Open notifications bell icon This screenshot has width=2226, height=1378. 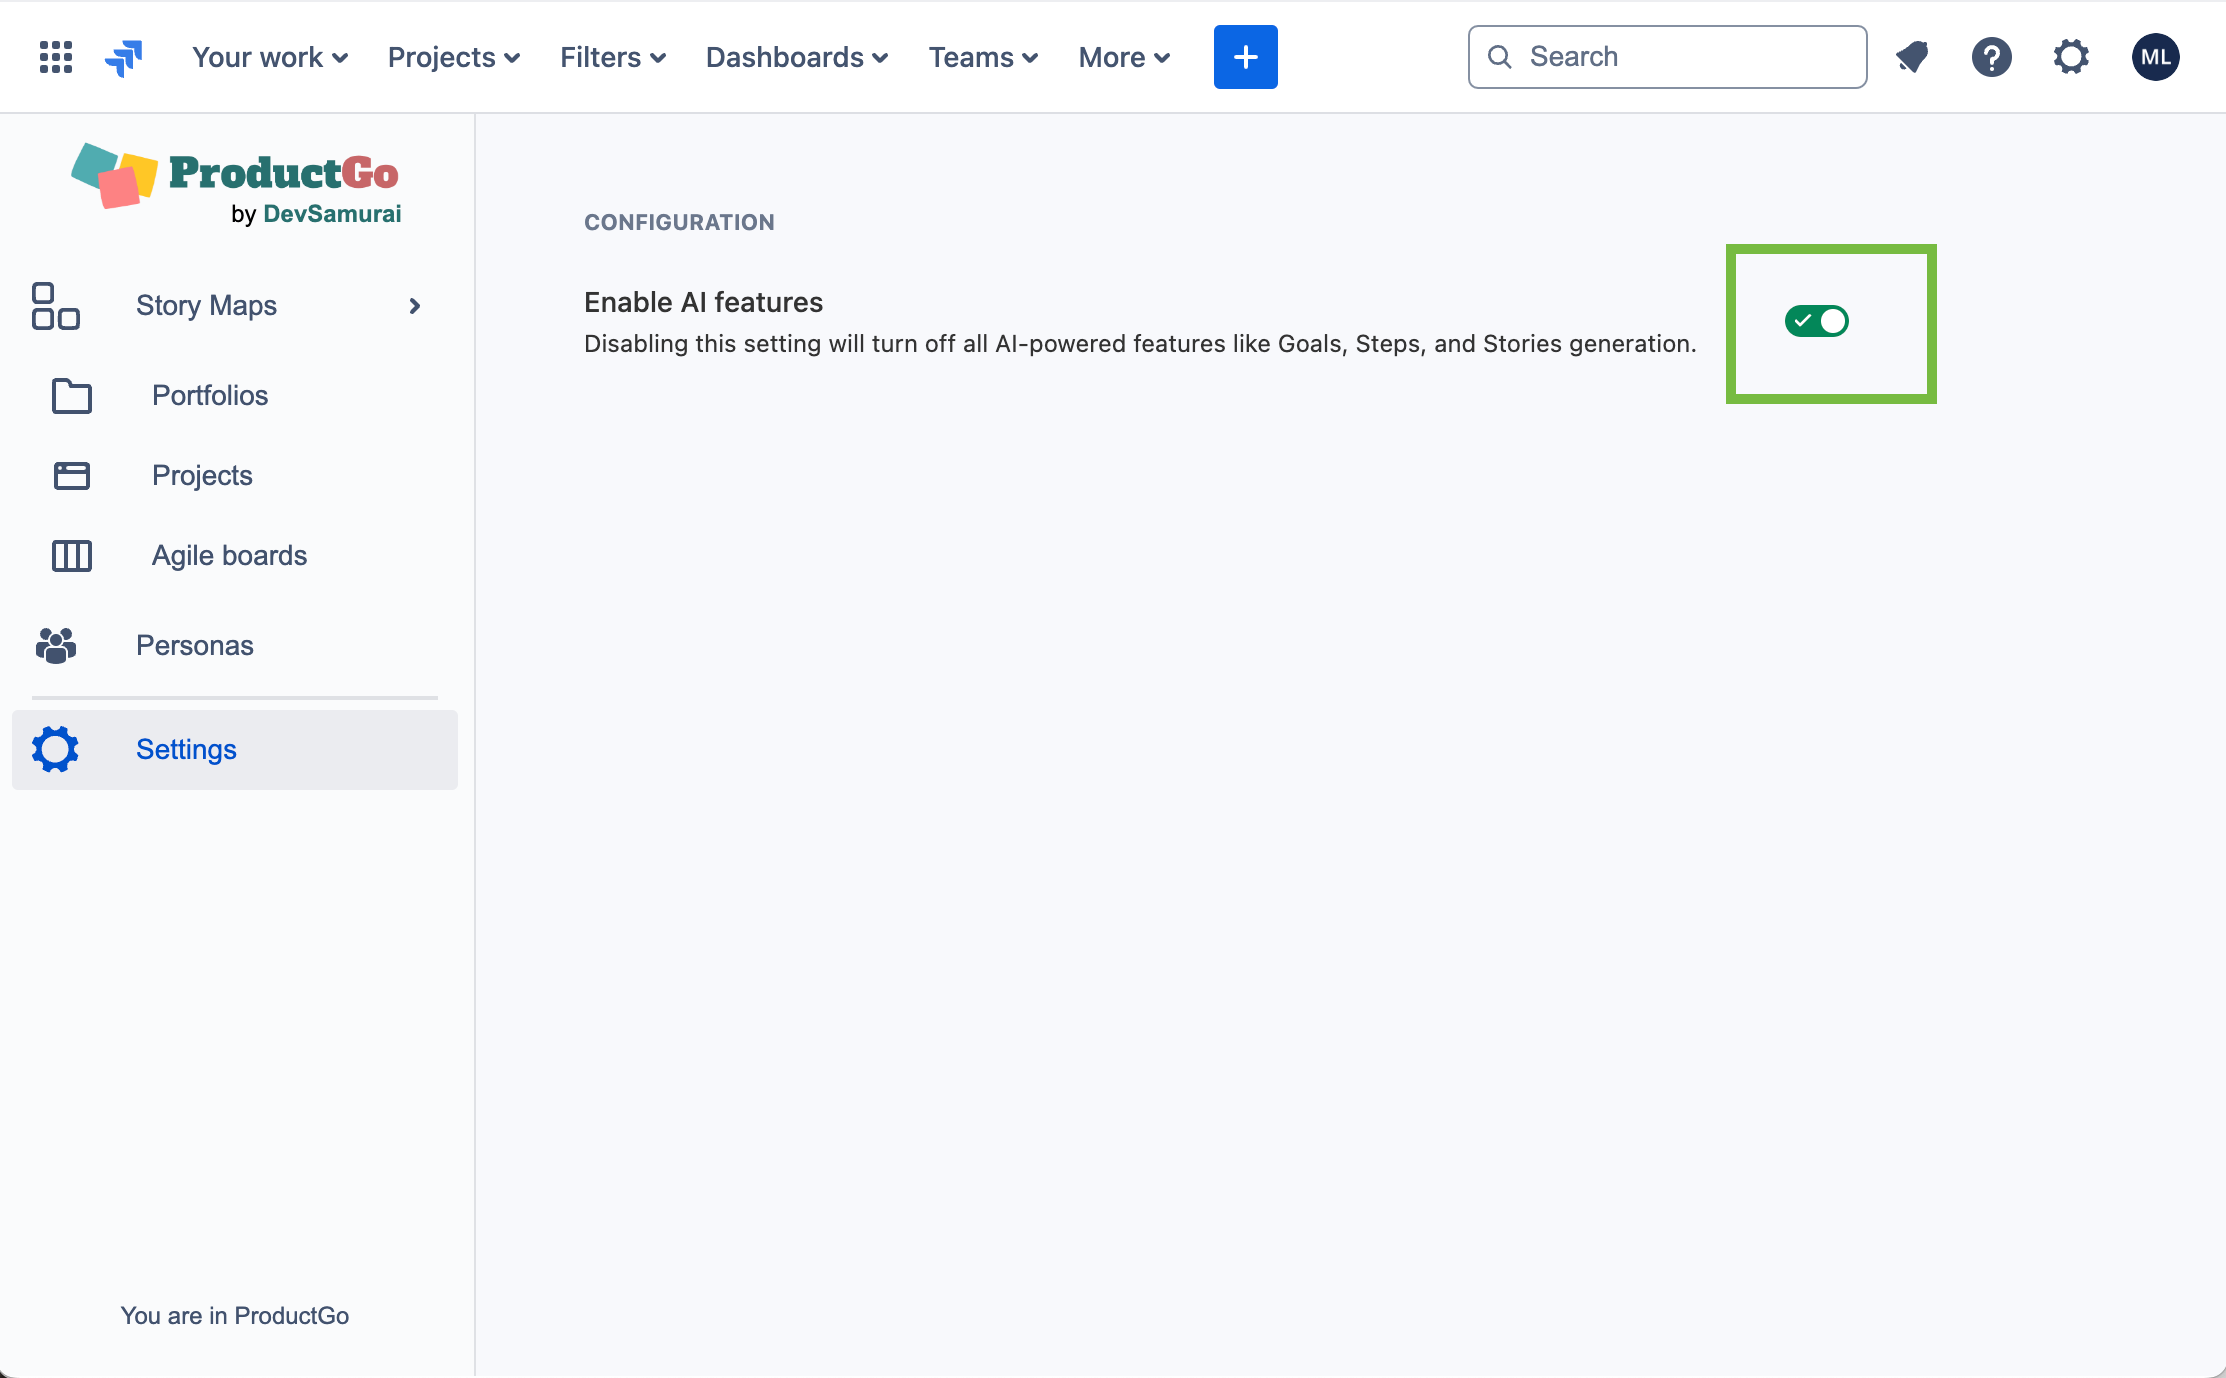click(1912, 57)
